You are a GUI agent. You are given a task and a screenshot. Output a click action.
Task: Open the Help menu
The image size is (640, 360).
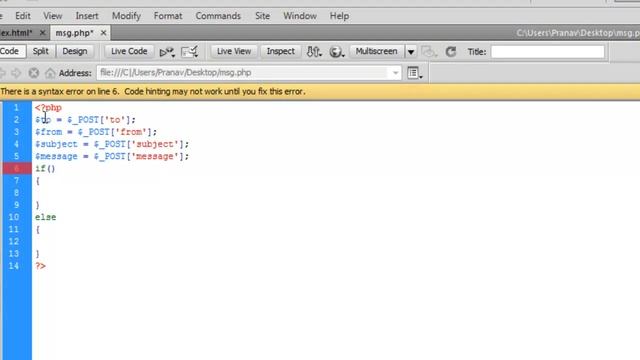pyautogui.click(x=339, y=16)
